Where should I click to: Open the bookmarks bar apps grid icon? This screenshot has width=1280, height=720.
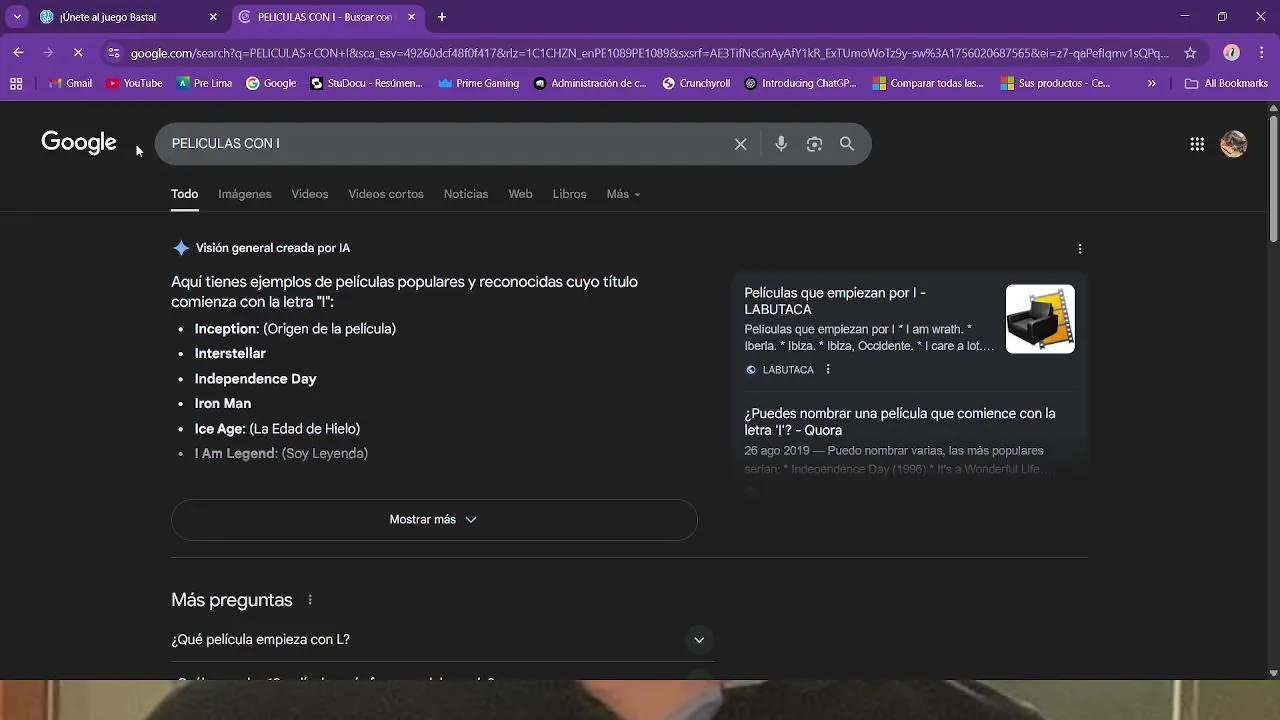pyautogui.click(x=16, y=83)
